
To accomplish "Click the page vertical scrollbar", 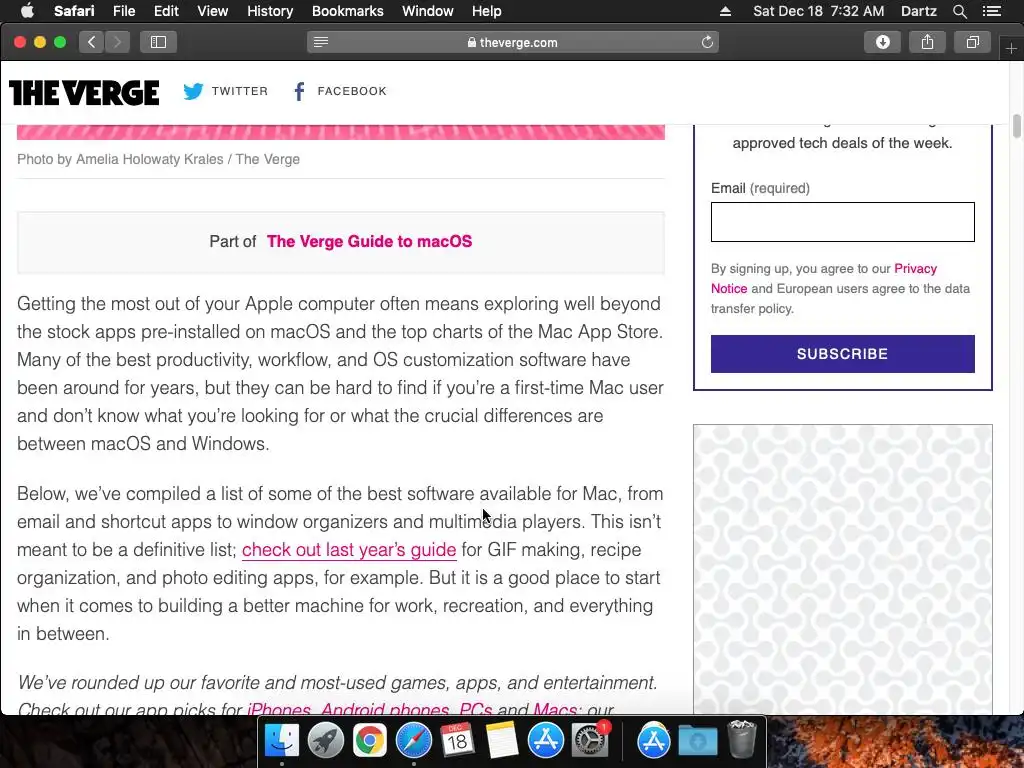I will pos(1016,126).
